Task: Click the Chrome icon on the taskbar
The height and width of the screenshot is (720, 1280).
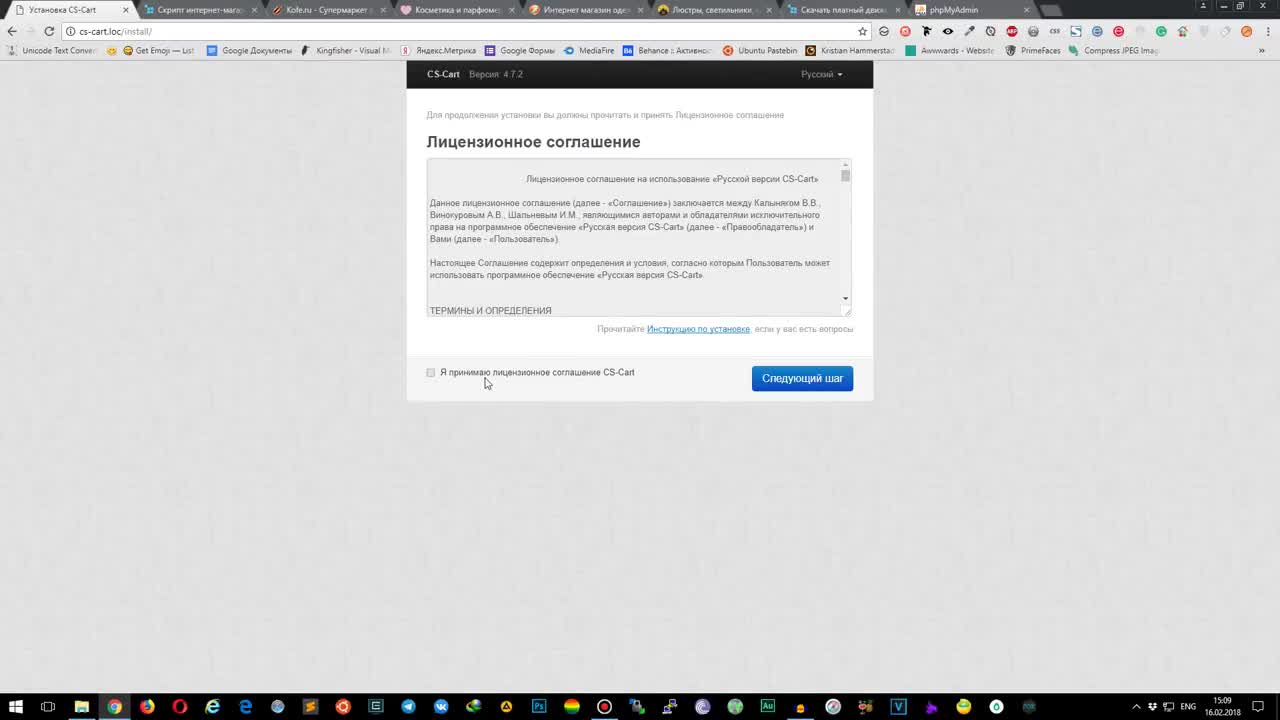Action: pos(115,707)
